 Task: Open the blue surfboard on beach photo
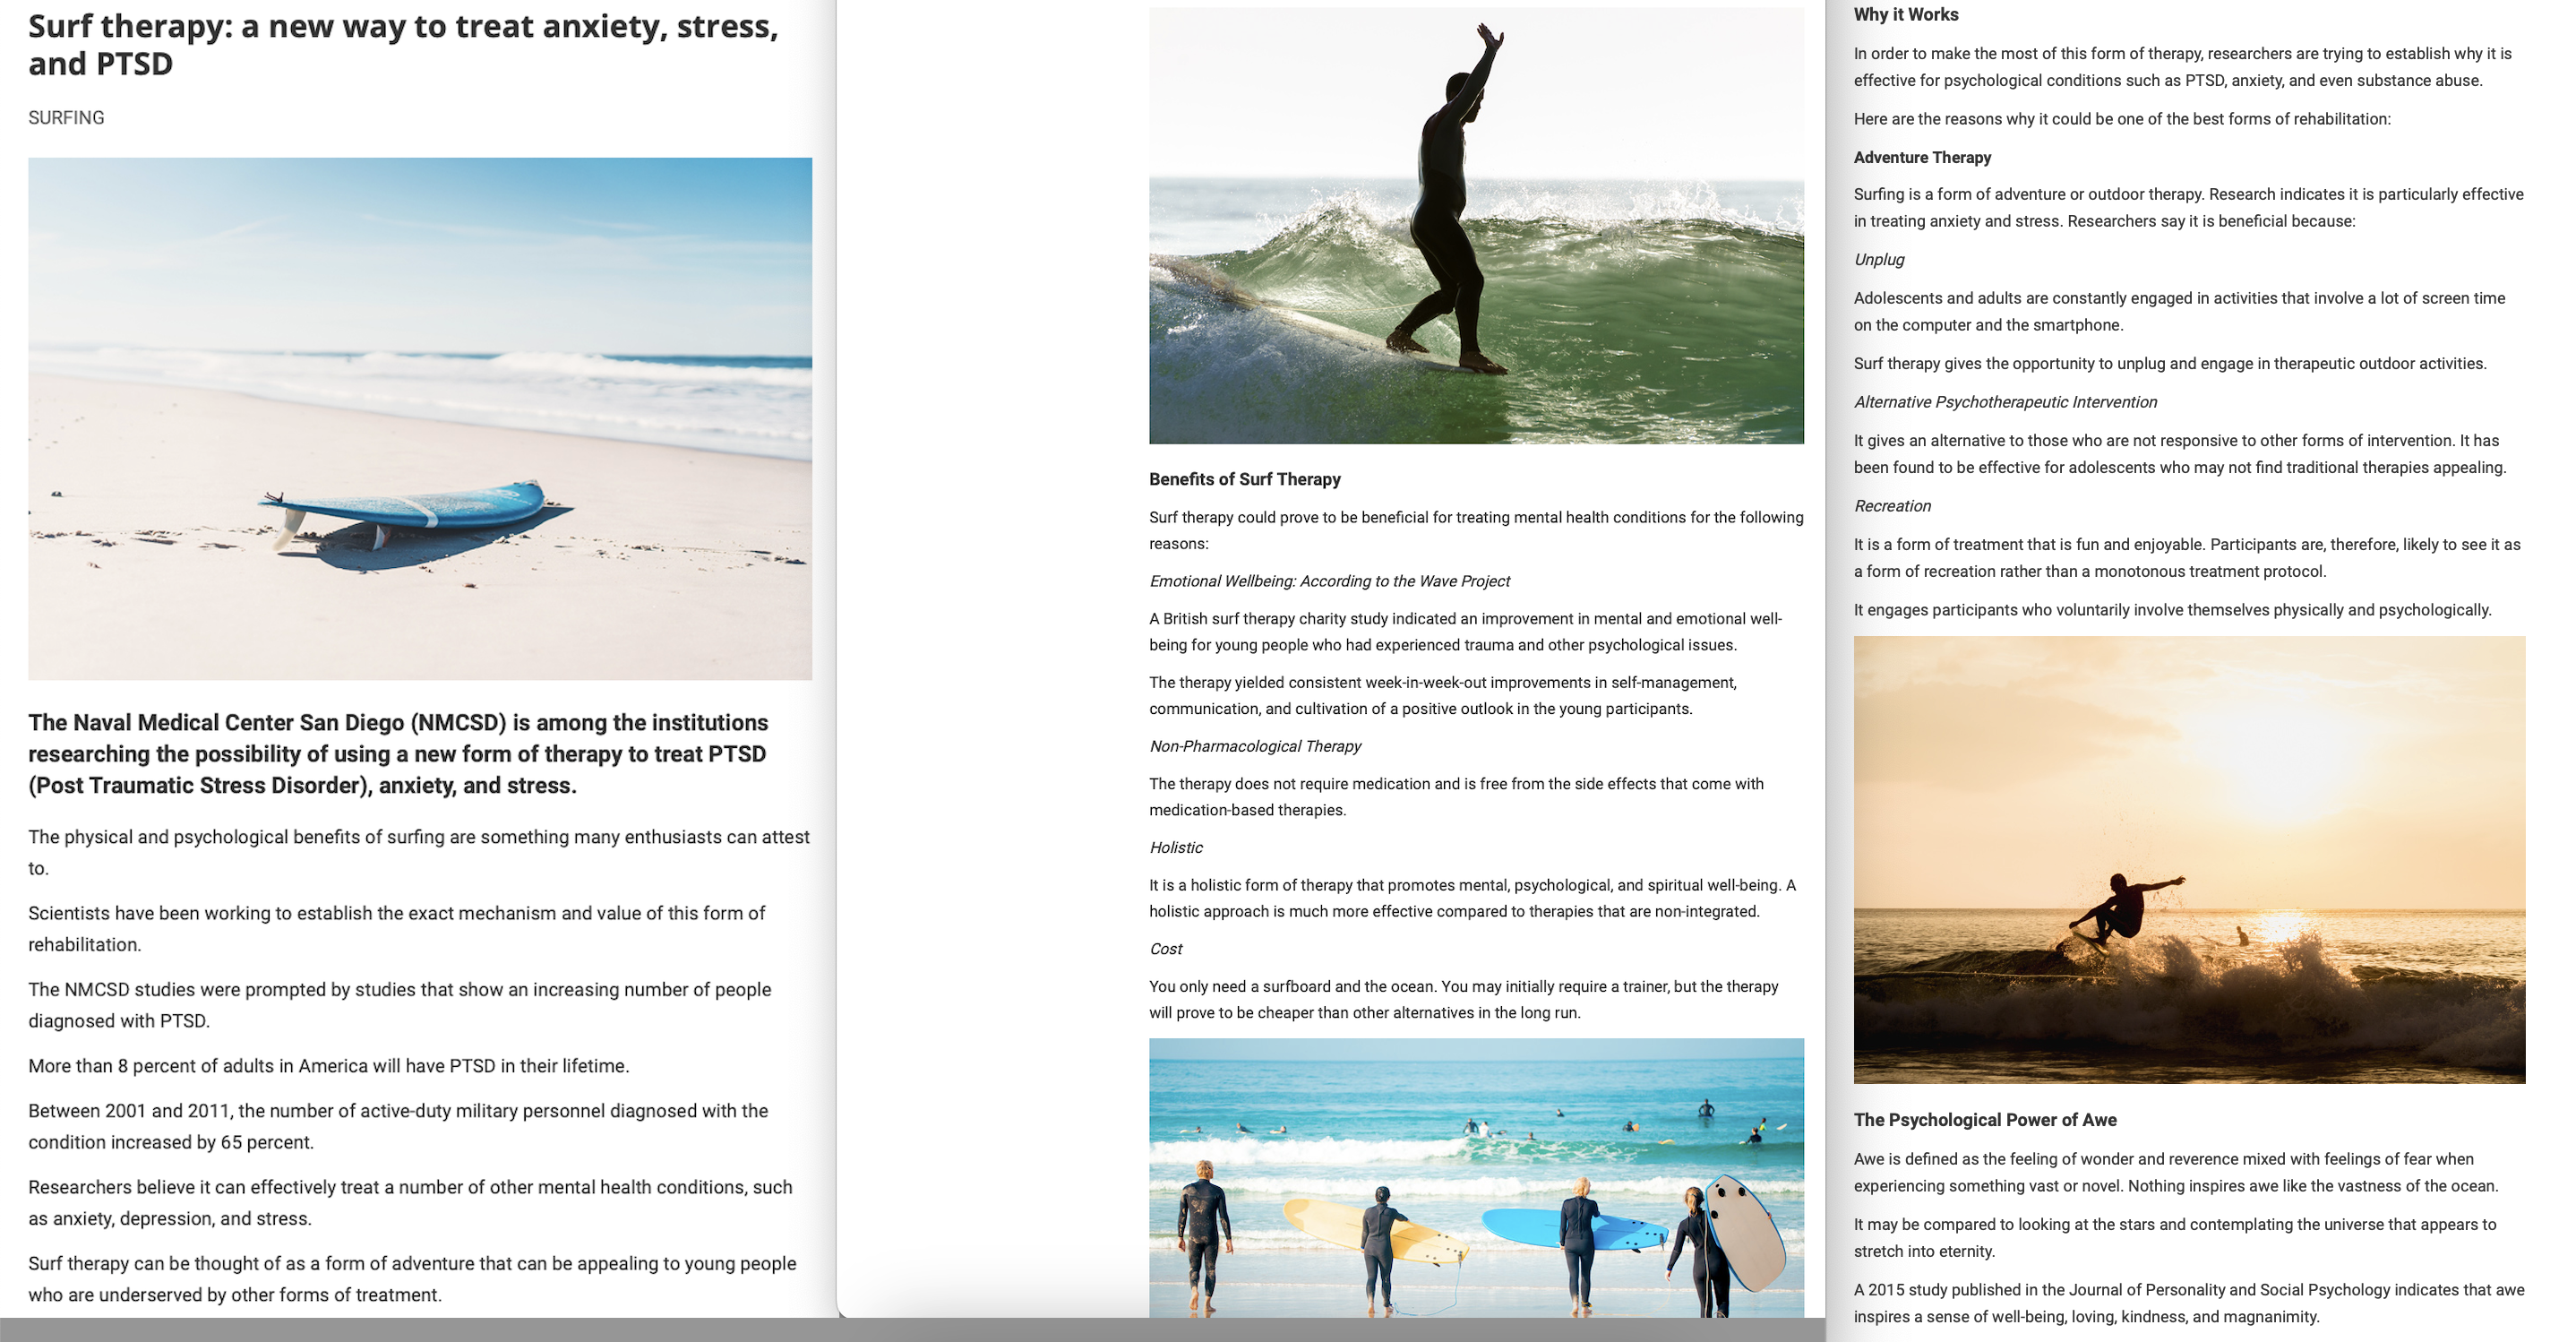click(x=420, y=419)
